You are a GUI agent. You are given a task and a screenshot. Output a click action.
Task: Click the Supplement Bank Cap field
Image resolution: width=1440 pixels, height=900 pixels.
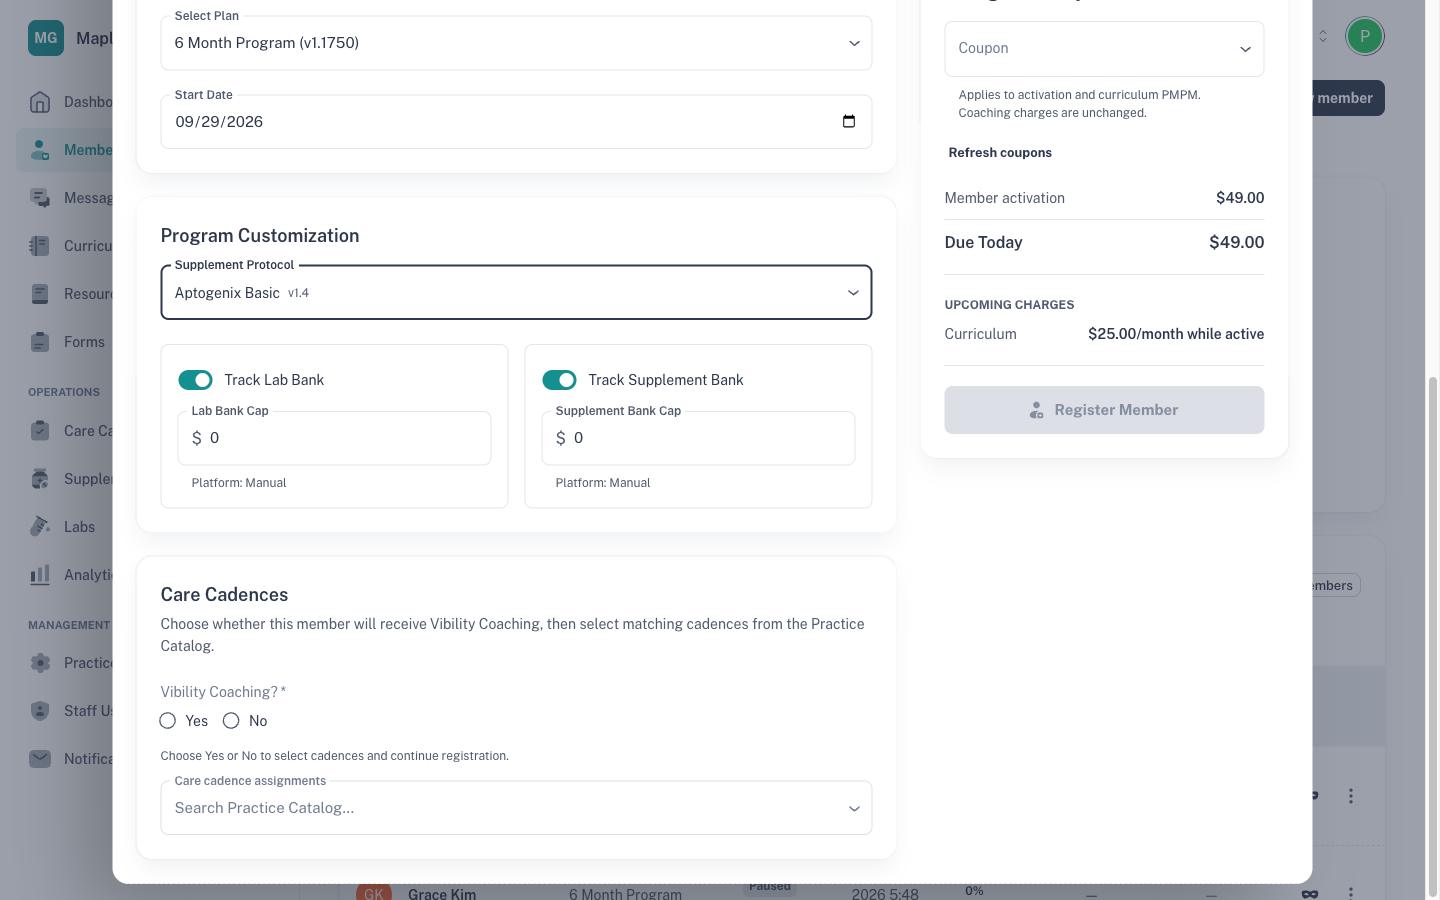point(698,438)
